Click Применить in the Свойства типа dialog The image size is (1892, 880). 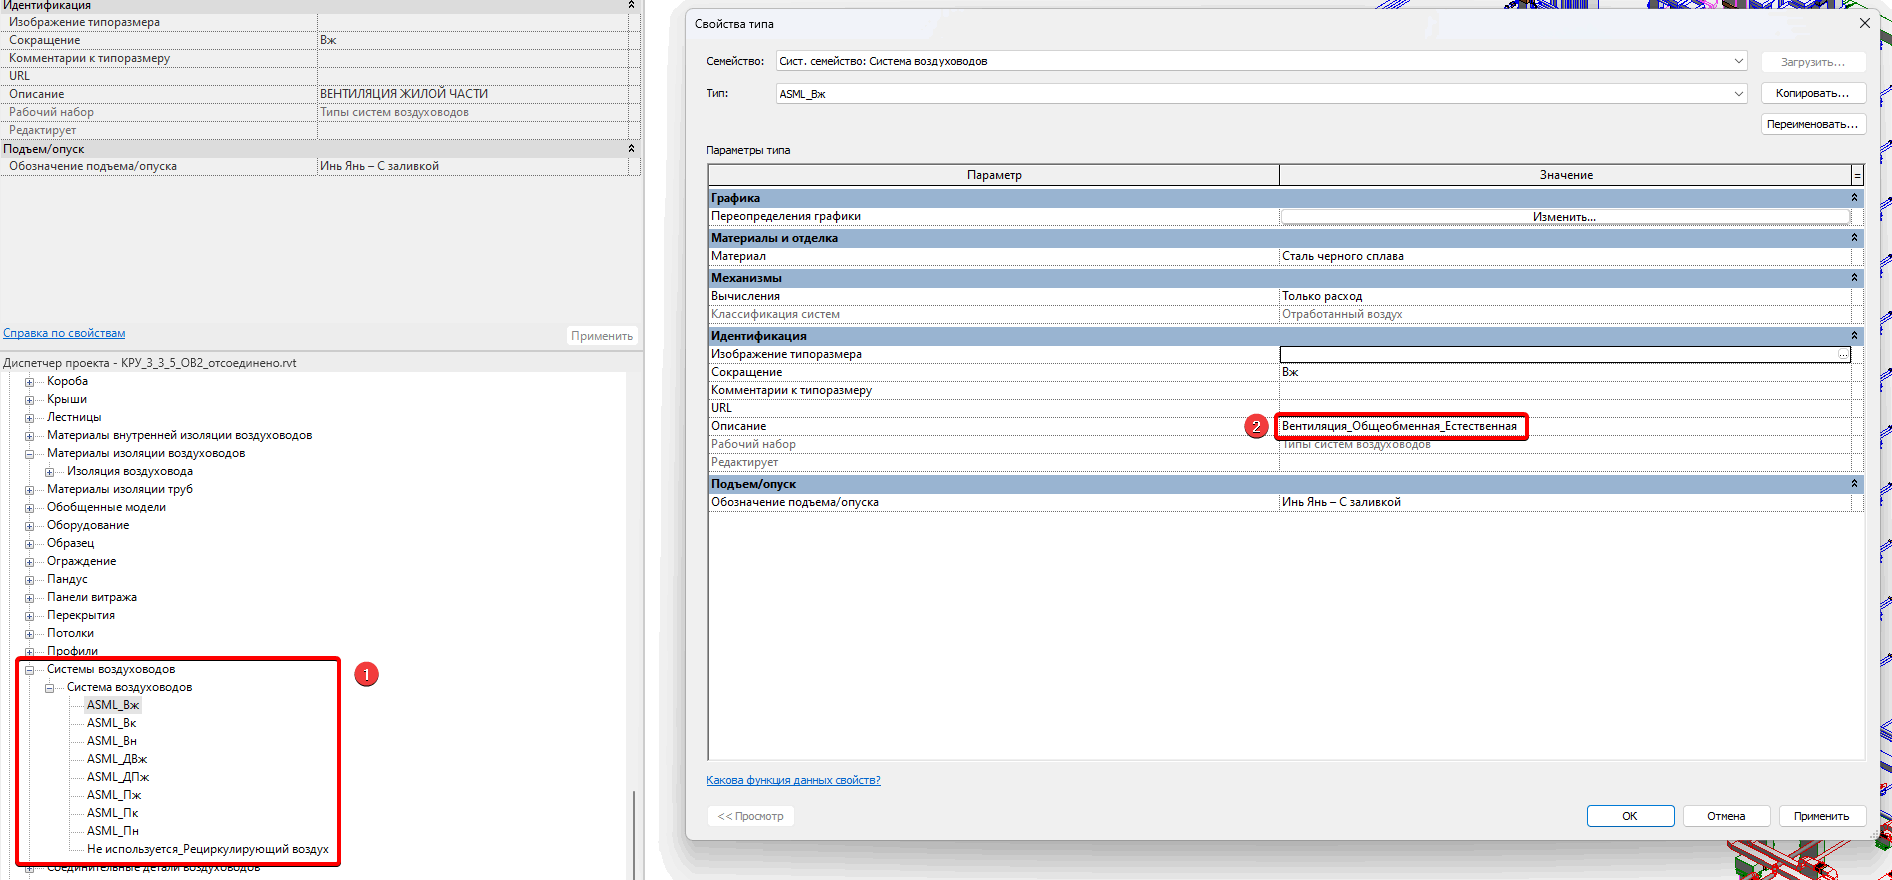pyautogui.click(x=1822, y=816)
